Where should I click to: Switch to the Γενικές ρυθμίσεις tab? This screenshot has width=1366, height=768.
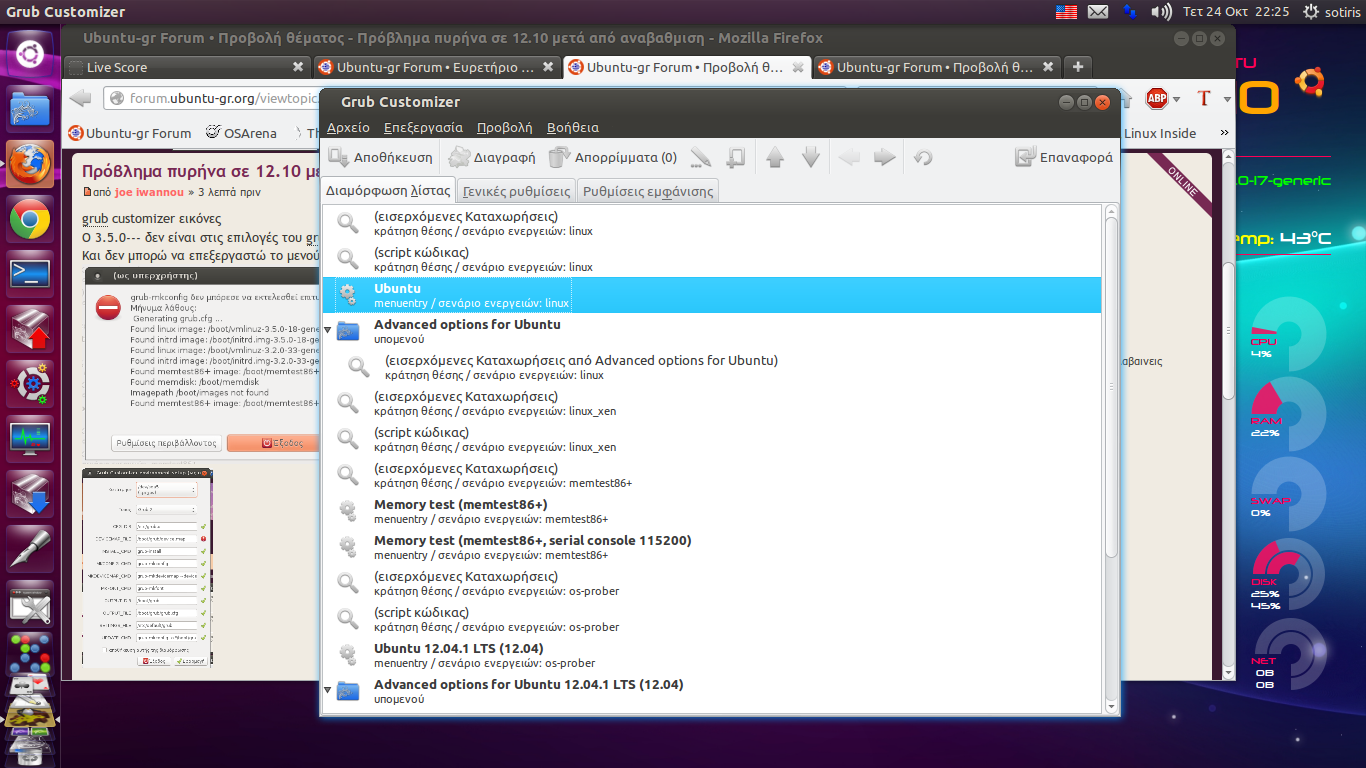click(x=516, y=191)
